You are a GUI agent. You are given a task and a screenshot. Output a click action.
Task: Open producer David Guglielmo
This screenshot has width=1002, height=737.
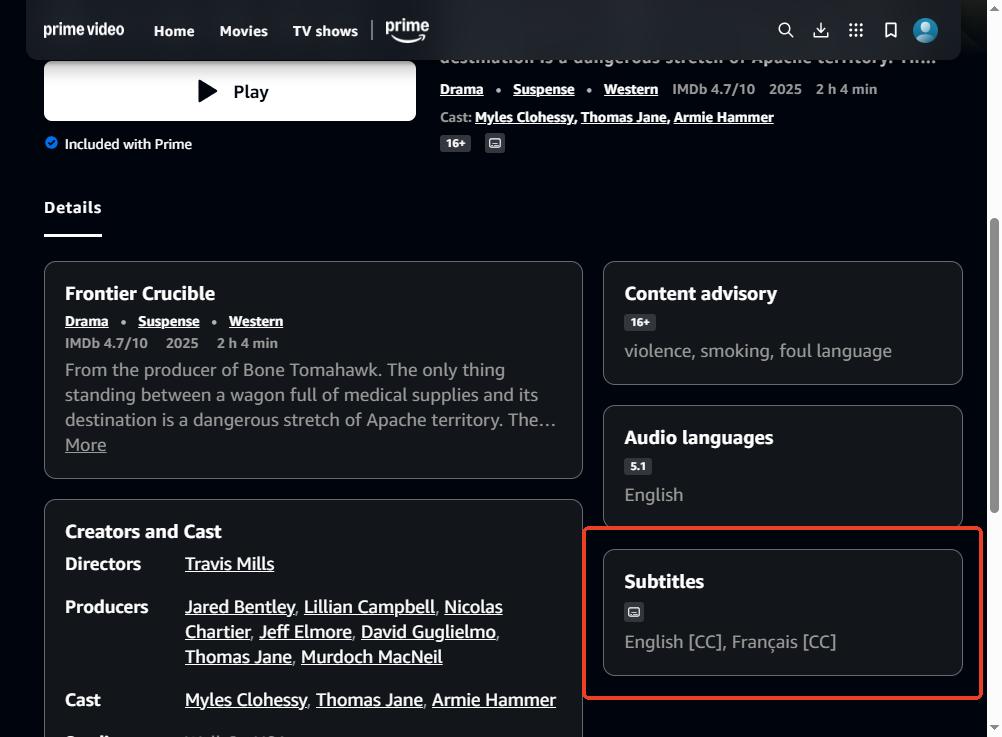pos(428,632)
